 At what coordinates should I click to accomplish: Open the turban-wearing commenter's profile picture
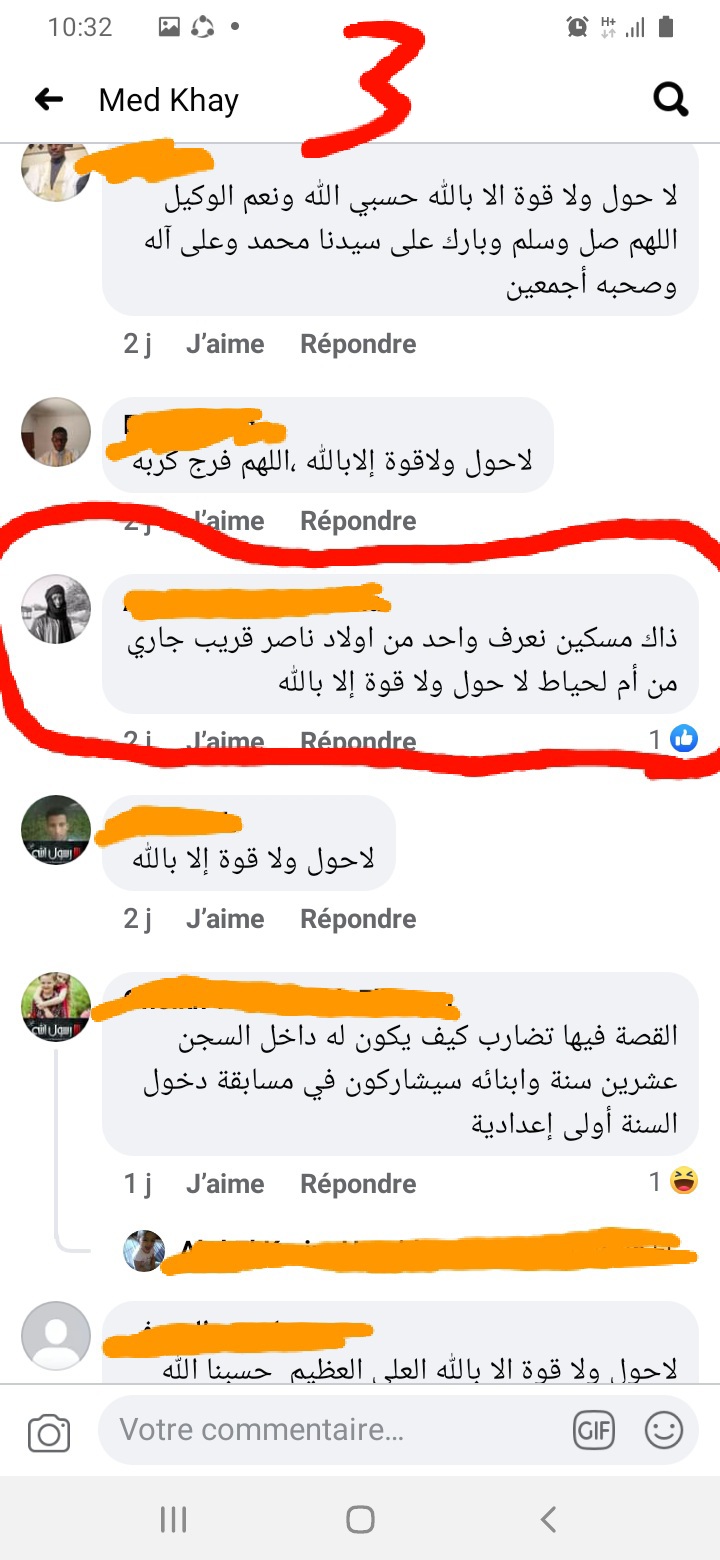point(56,609)
